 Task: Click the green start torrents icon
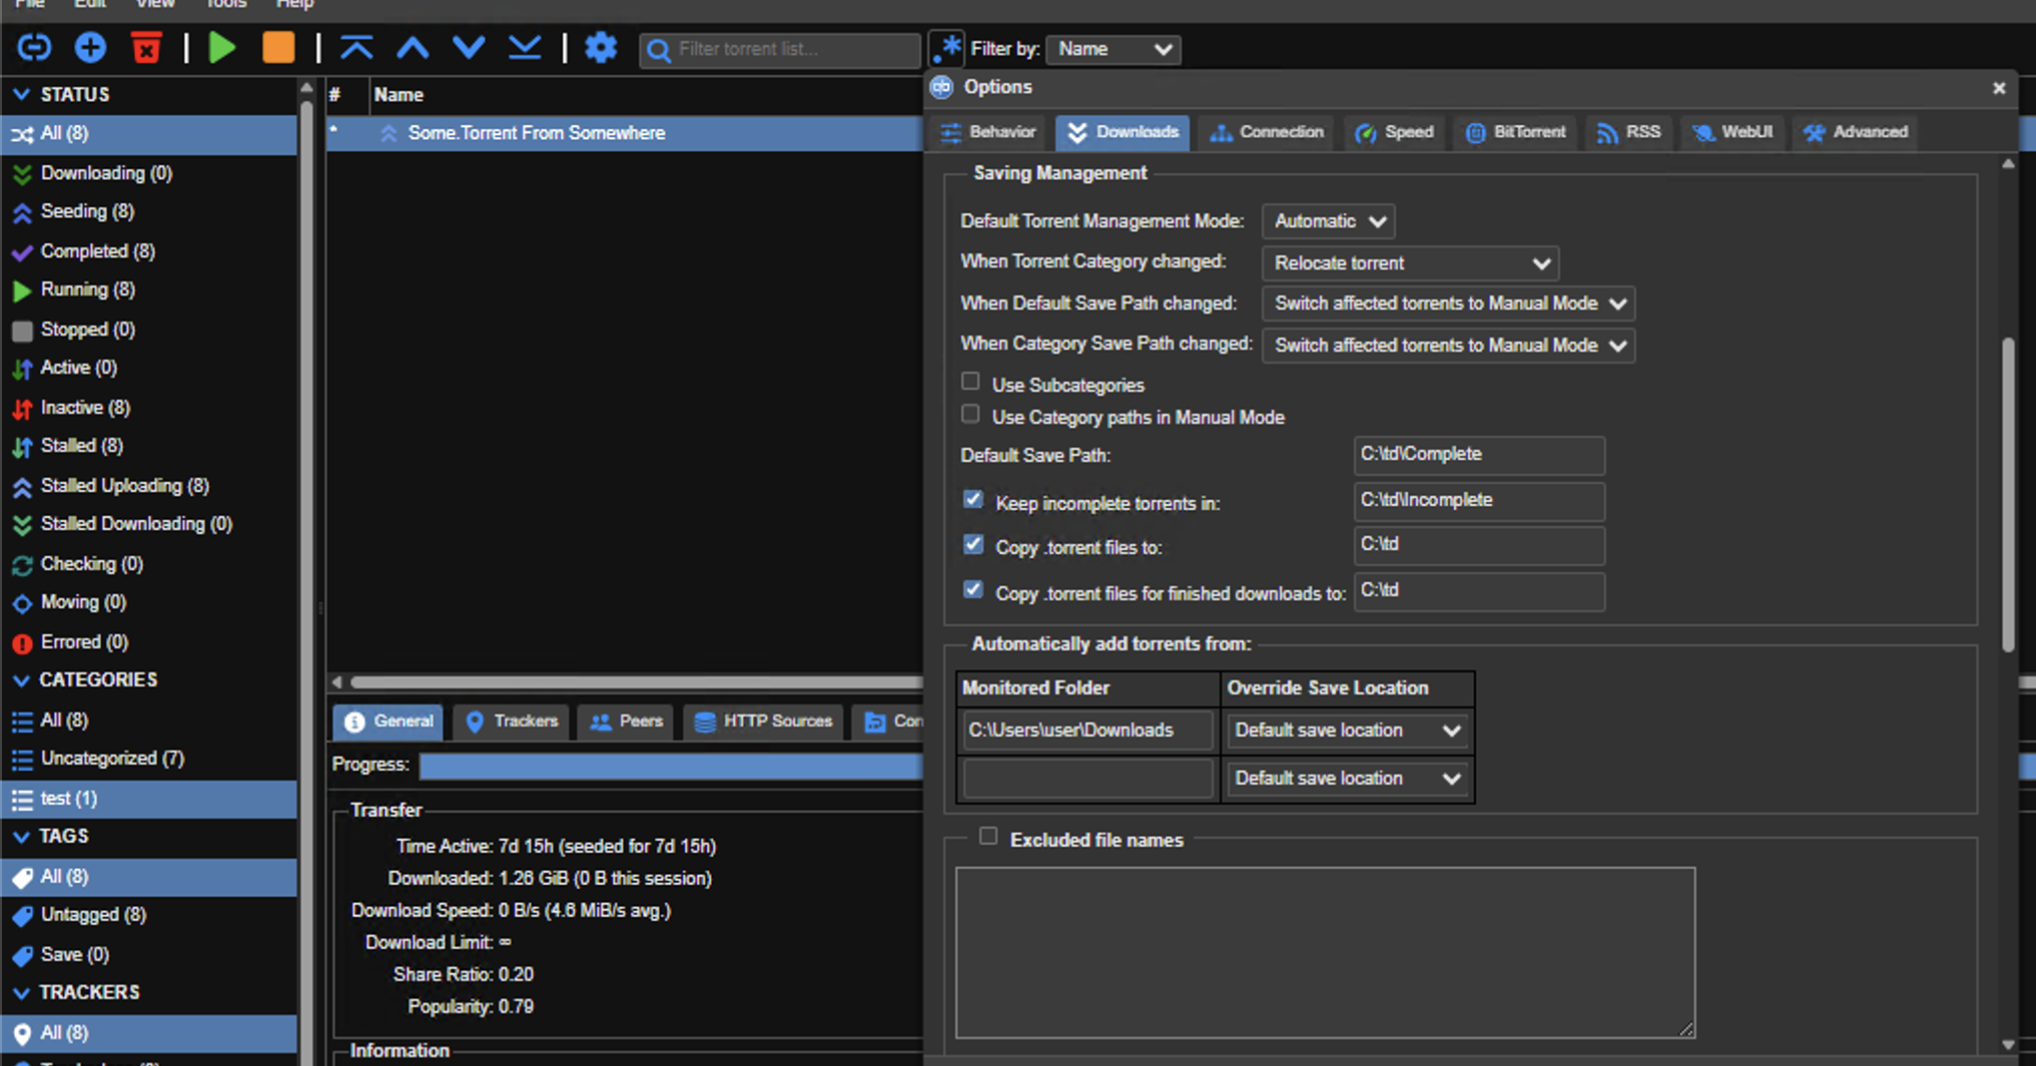click(222, 48)
